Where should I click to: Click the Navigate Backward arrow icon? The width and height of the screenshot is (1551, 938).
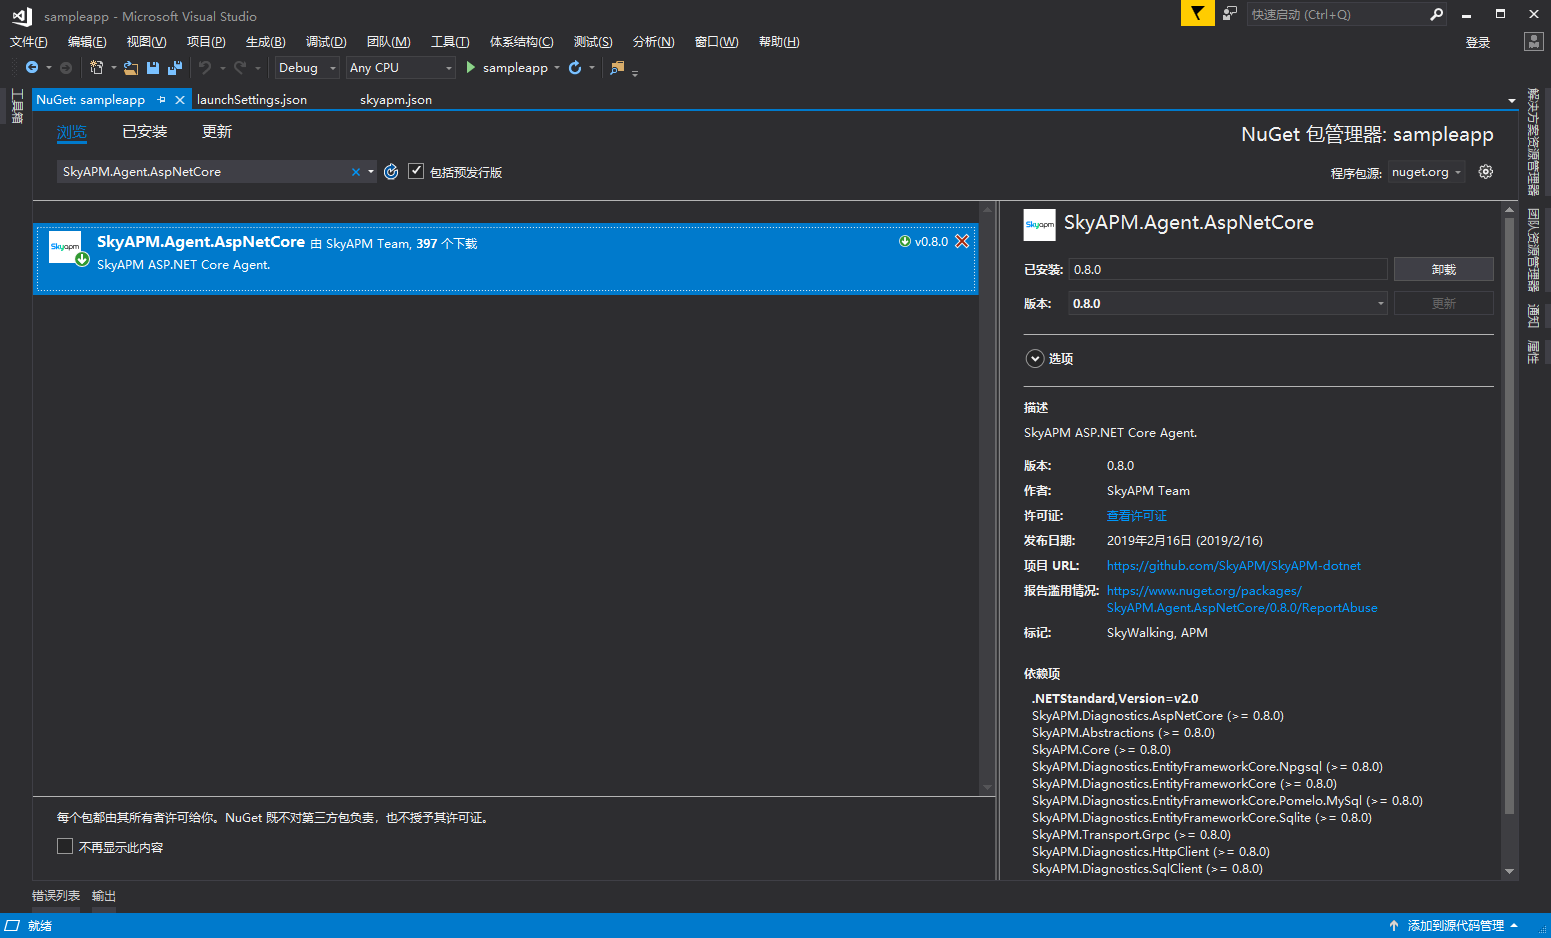point(32,67)
